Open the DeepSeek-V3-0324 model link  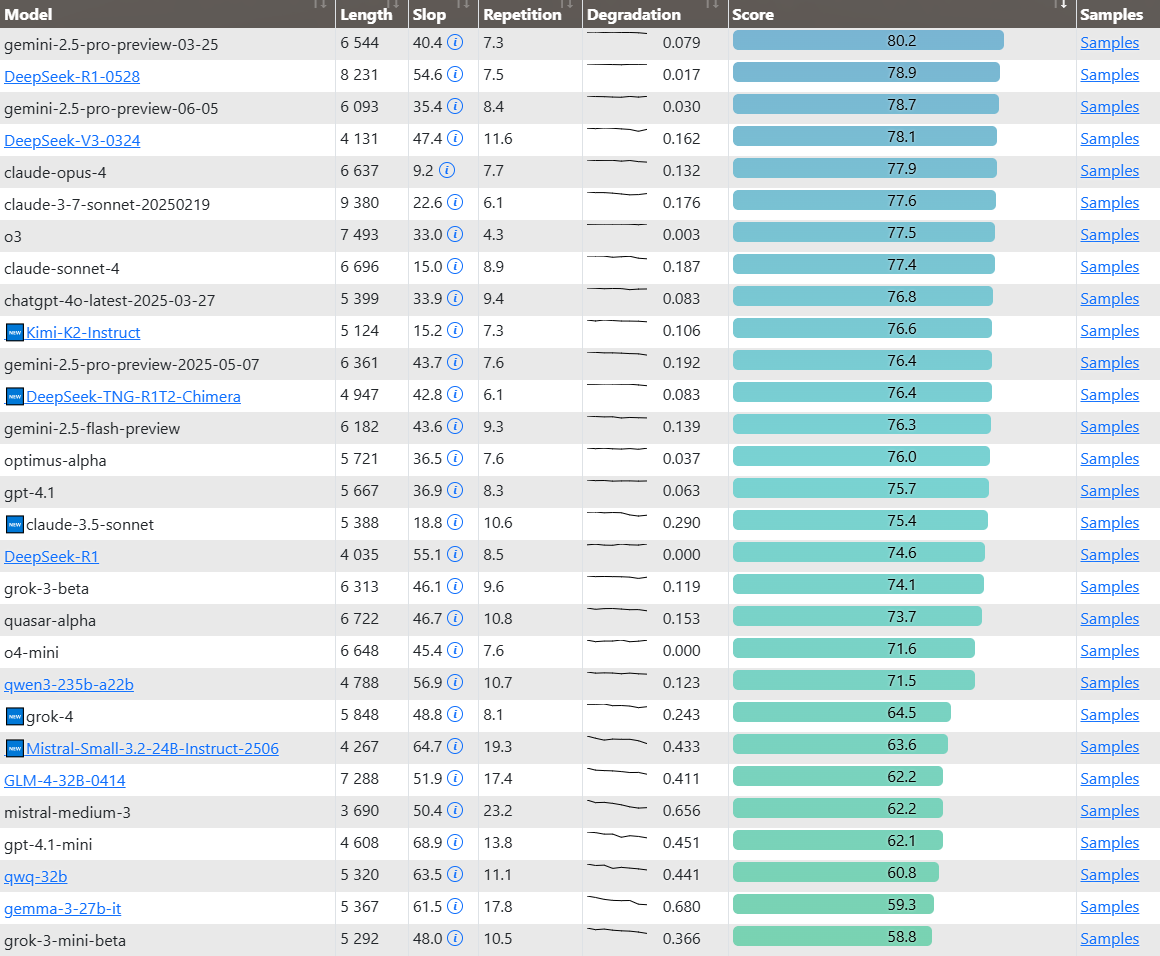click(x=72, y=141)
